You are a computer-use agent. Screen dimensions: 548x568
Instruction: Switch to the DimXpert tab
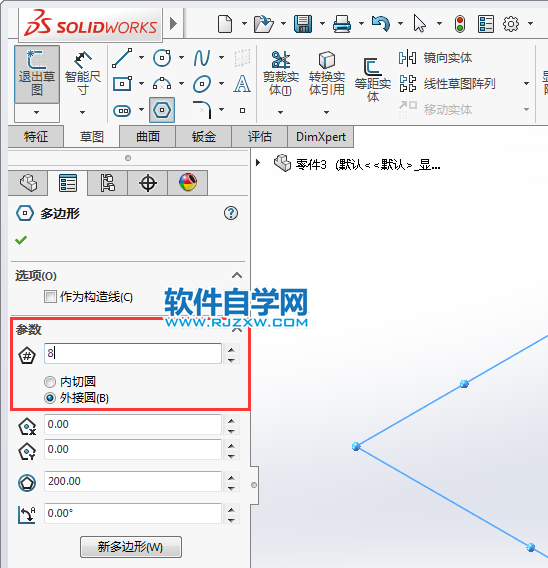pos(321,137)
